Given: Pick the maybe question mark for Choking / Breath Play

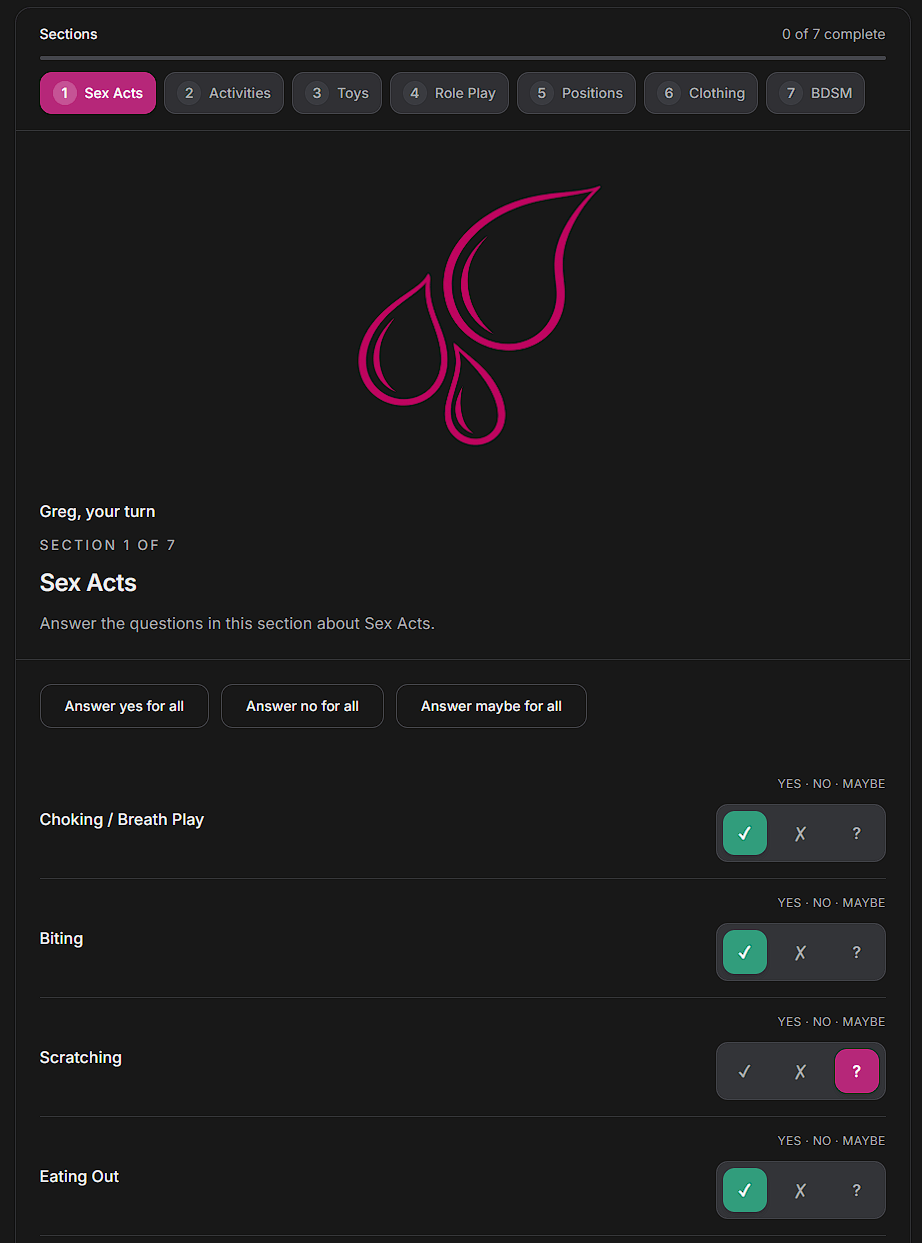Looking at the screenshot, I should click(857, 833).
